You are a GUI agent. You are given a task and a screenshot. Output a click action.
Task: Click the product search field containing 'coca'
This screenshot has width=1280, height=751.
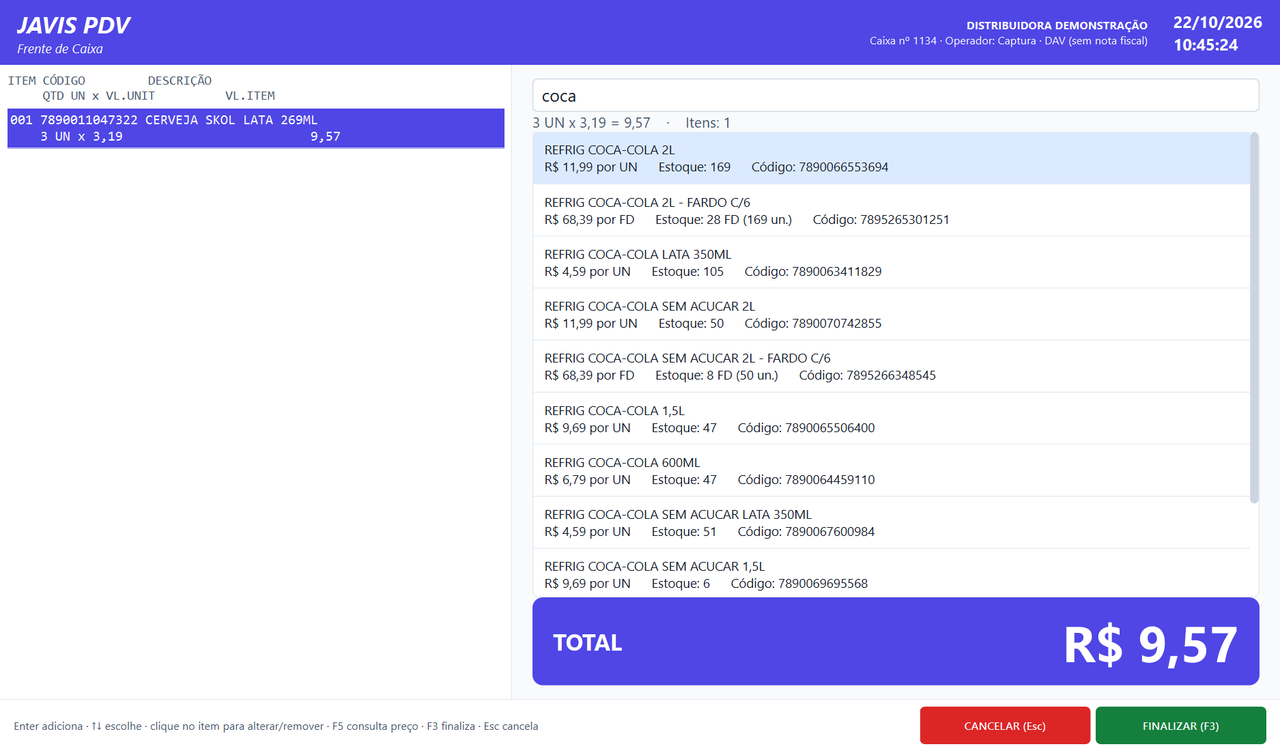click(895, 96)
